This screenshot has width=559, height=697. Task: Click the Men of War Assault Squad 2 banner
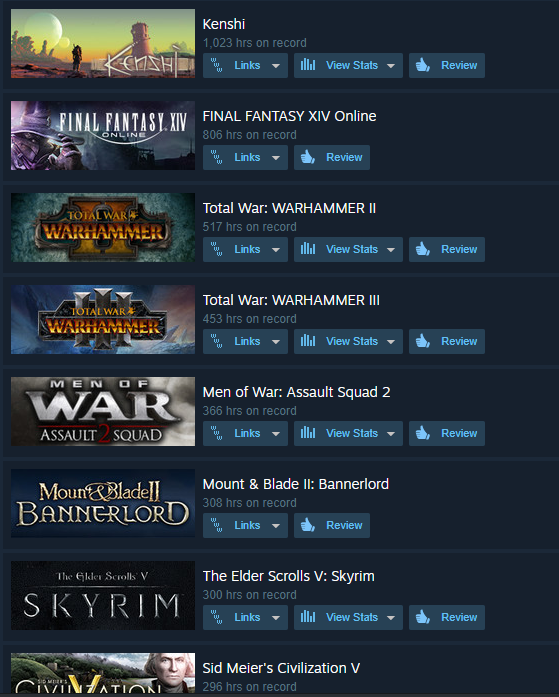point(103,412)
